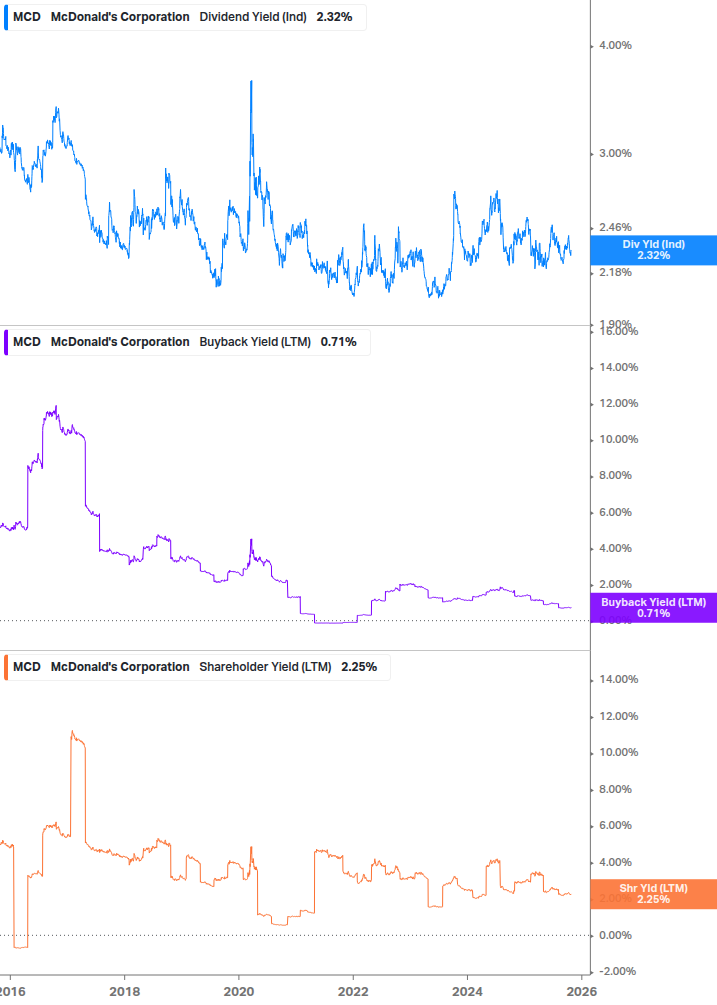Click the 2024 label on the time axis
717x1005 pixels.
467,991
